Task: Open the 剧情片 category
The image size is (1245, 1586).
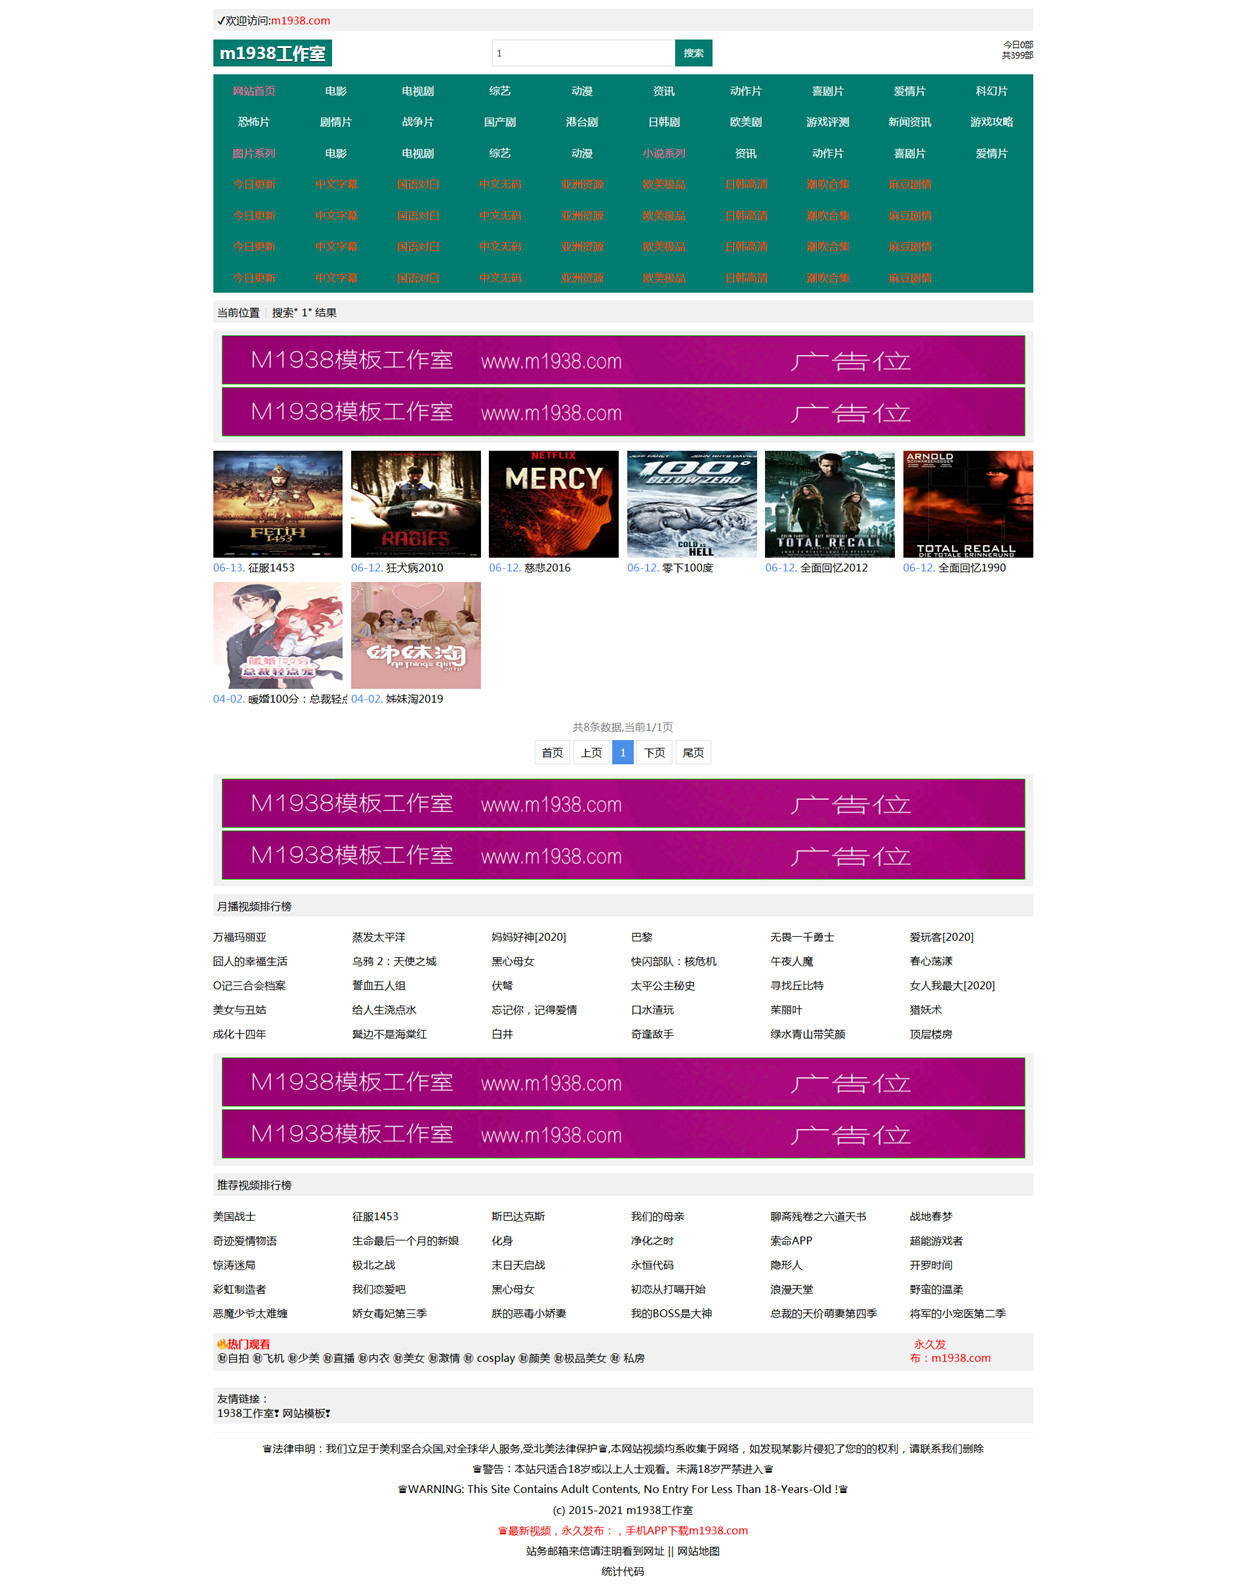Action: coord(336,122)
